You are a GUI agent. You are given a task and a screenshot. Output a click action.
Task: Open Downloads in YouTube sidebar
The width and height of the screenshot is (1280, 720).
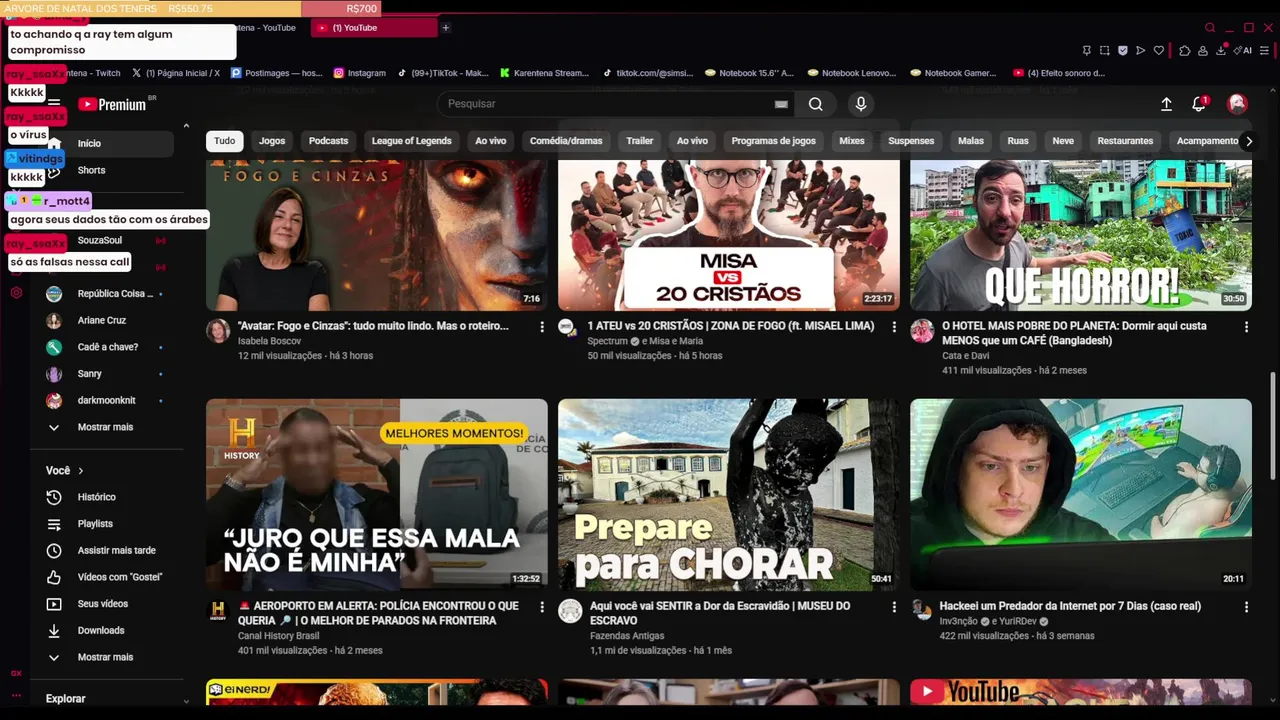tap(108, 631)
